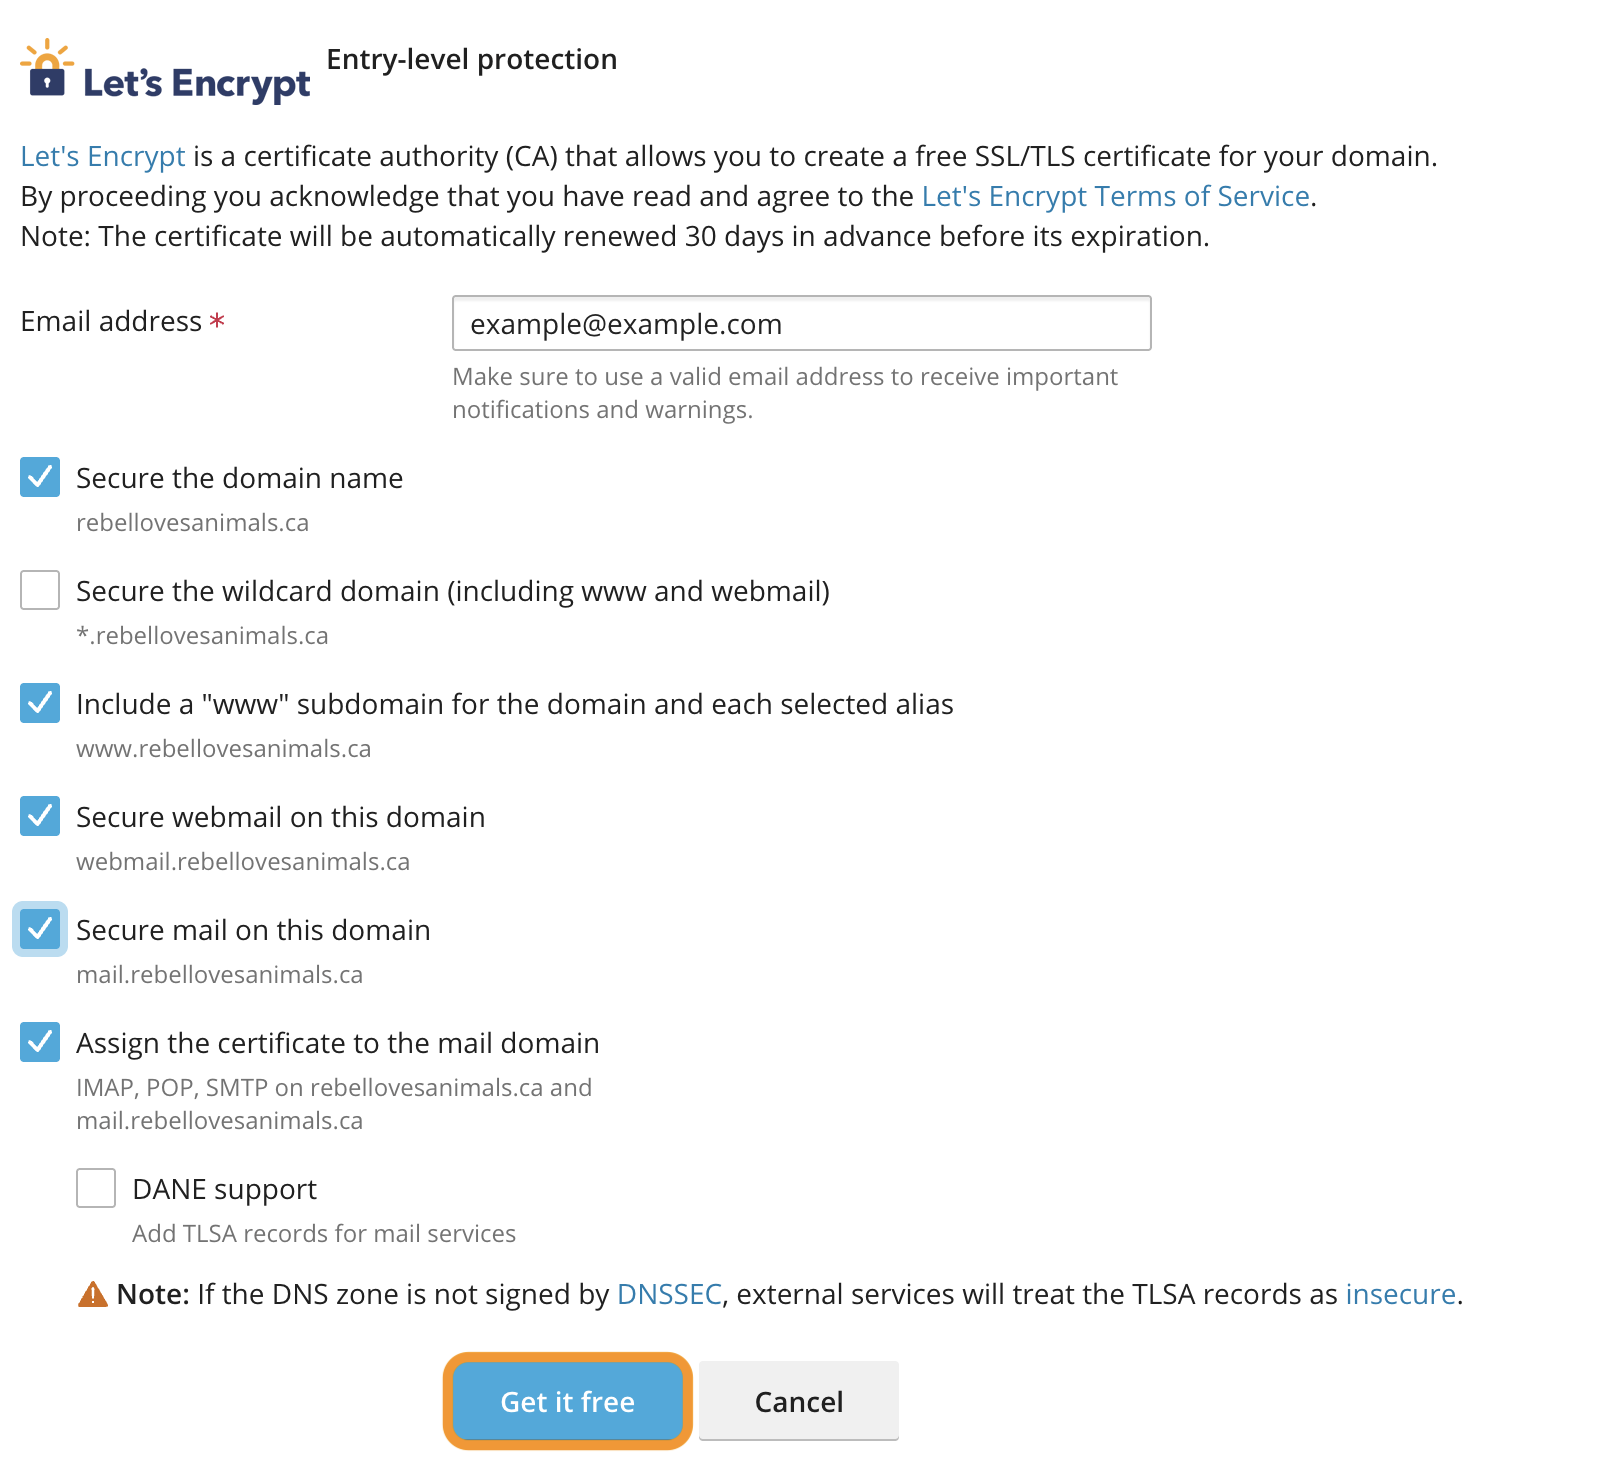The height and width of the screenshot is (1468, 1604).
Task: Click the DANE support label text
Action: point(224,1190)
